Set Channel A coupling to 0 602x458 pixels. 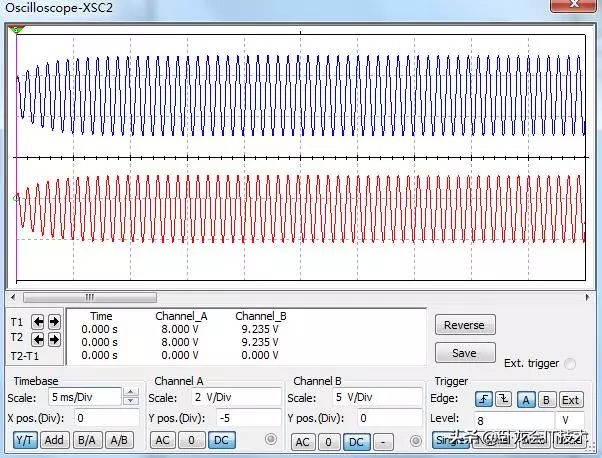click(192, 440)
